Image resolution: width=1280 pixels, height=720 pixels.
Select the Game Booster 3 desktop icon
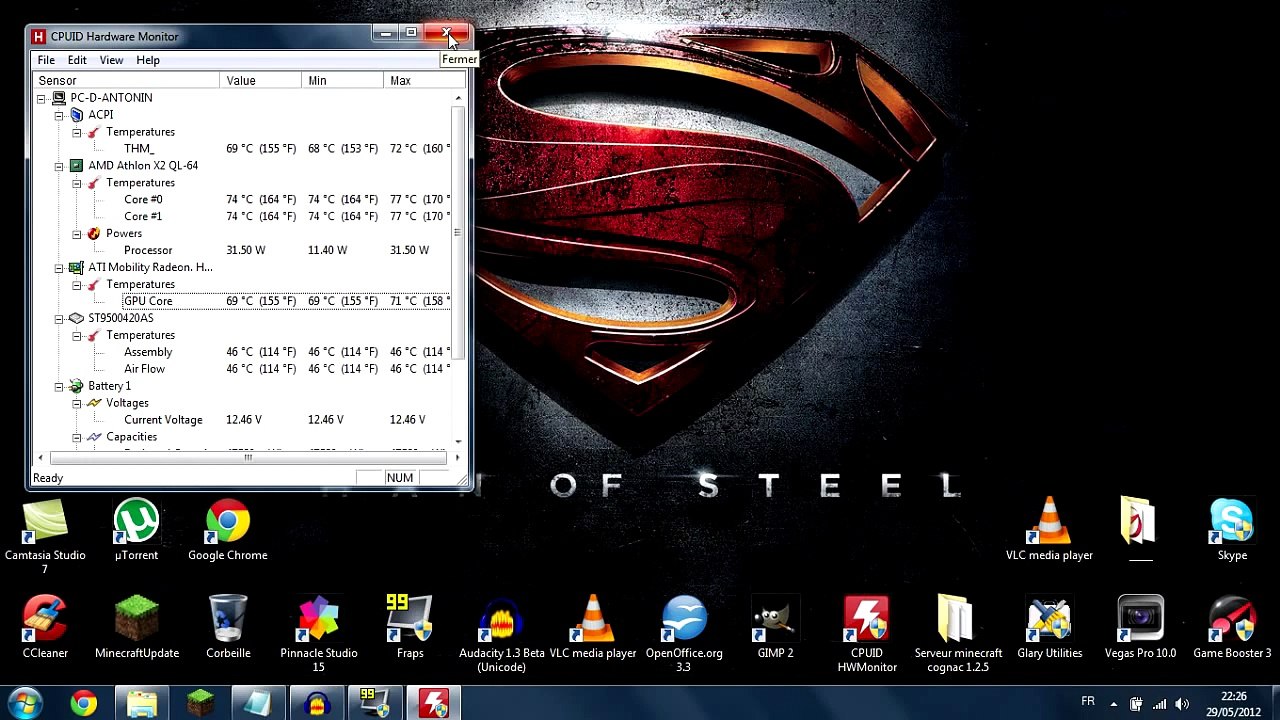[x=1232, y=628]
